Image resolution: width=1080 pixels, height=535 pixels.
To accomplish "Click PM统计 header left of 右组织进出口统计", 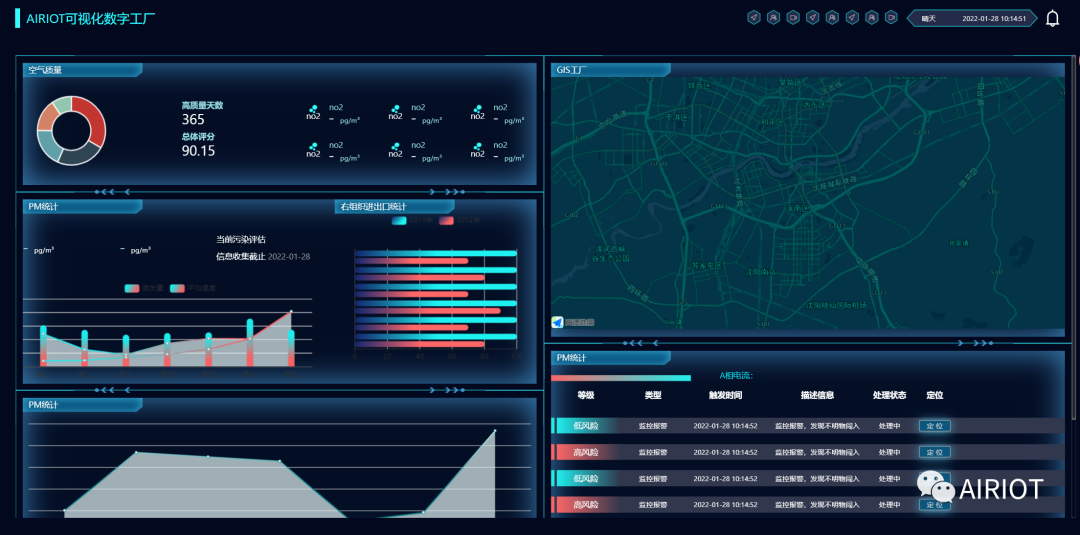I will pos(83,207).
